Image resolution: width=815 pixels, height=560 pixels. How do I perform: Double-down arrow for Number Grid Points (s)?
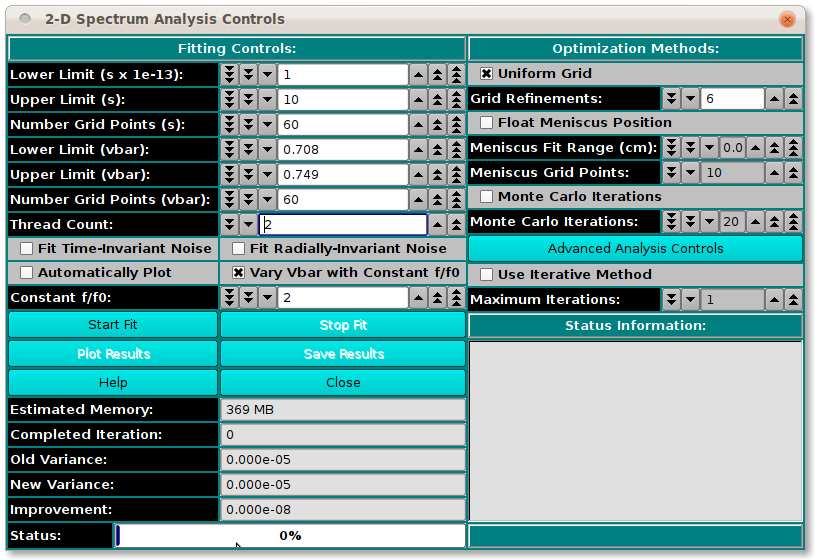click(x=248, y=125)
